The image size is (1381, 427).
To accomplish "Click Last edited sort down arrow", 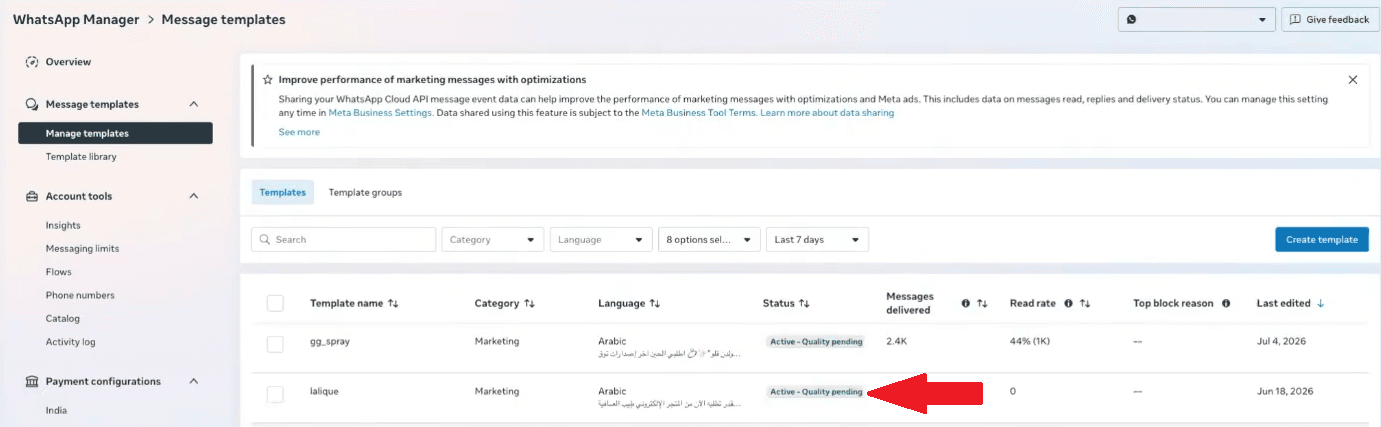I will click(1321, 303).
